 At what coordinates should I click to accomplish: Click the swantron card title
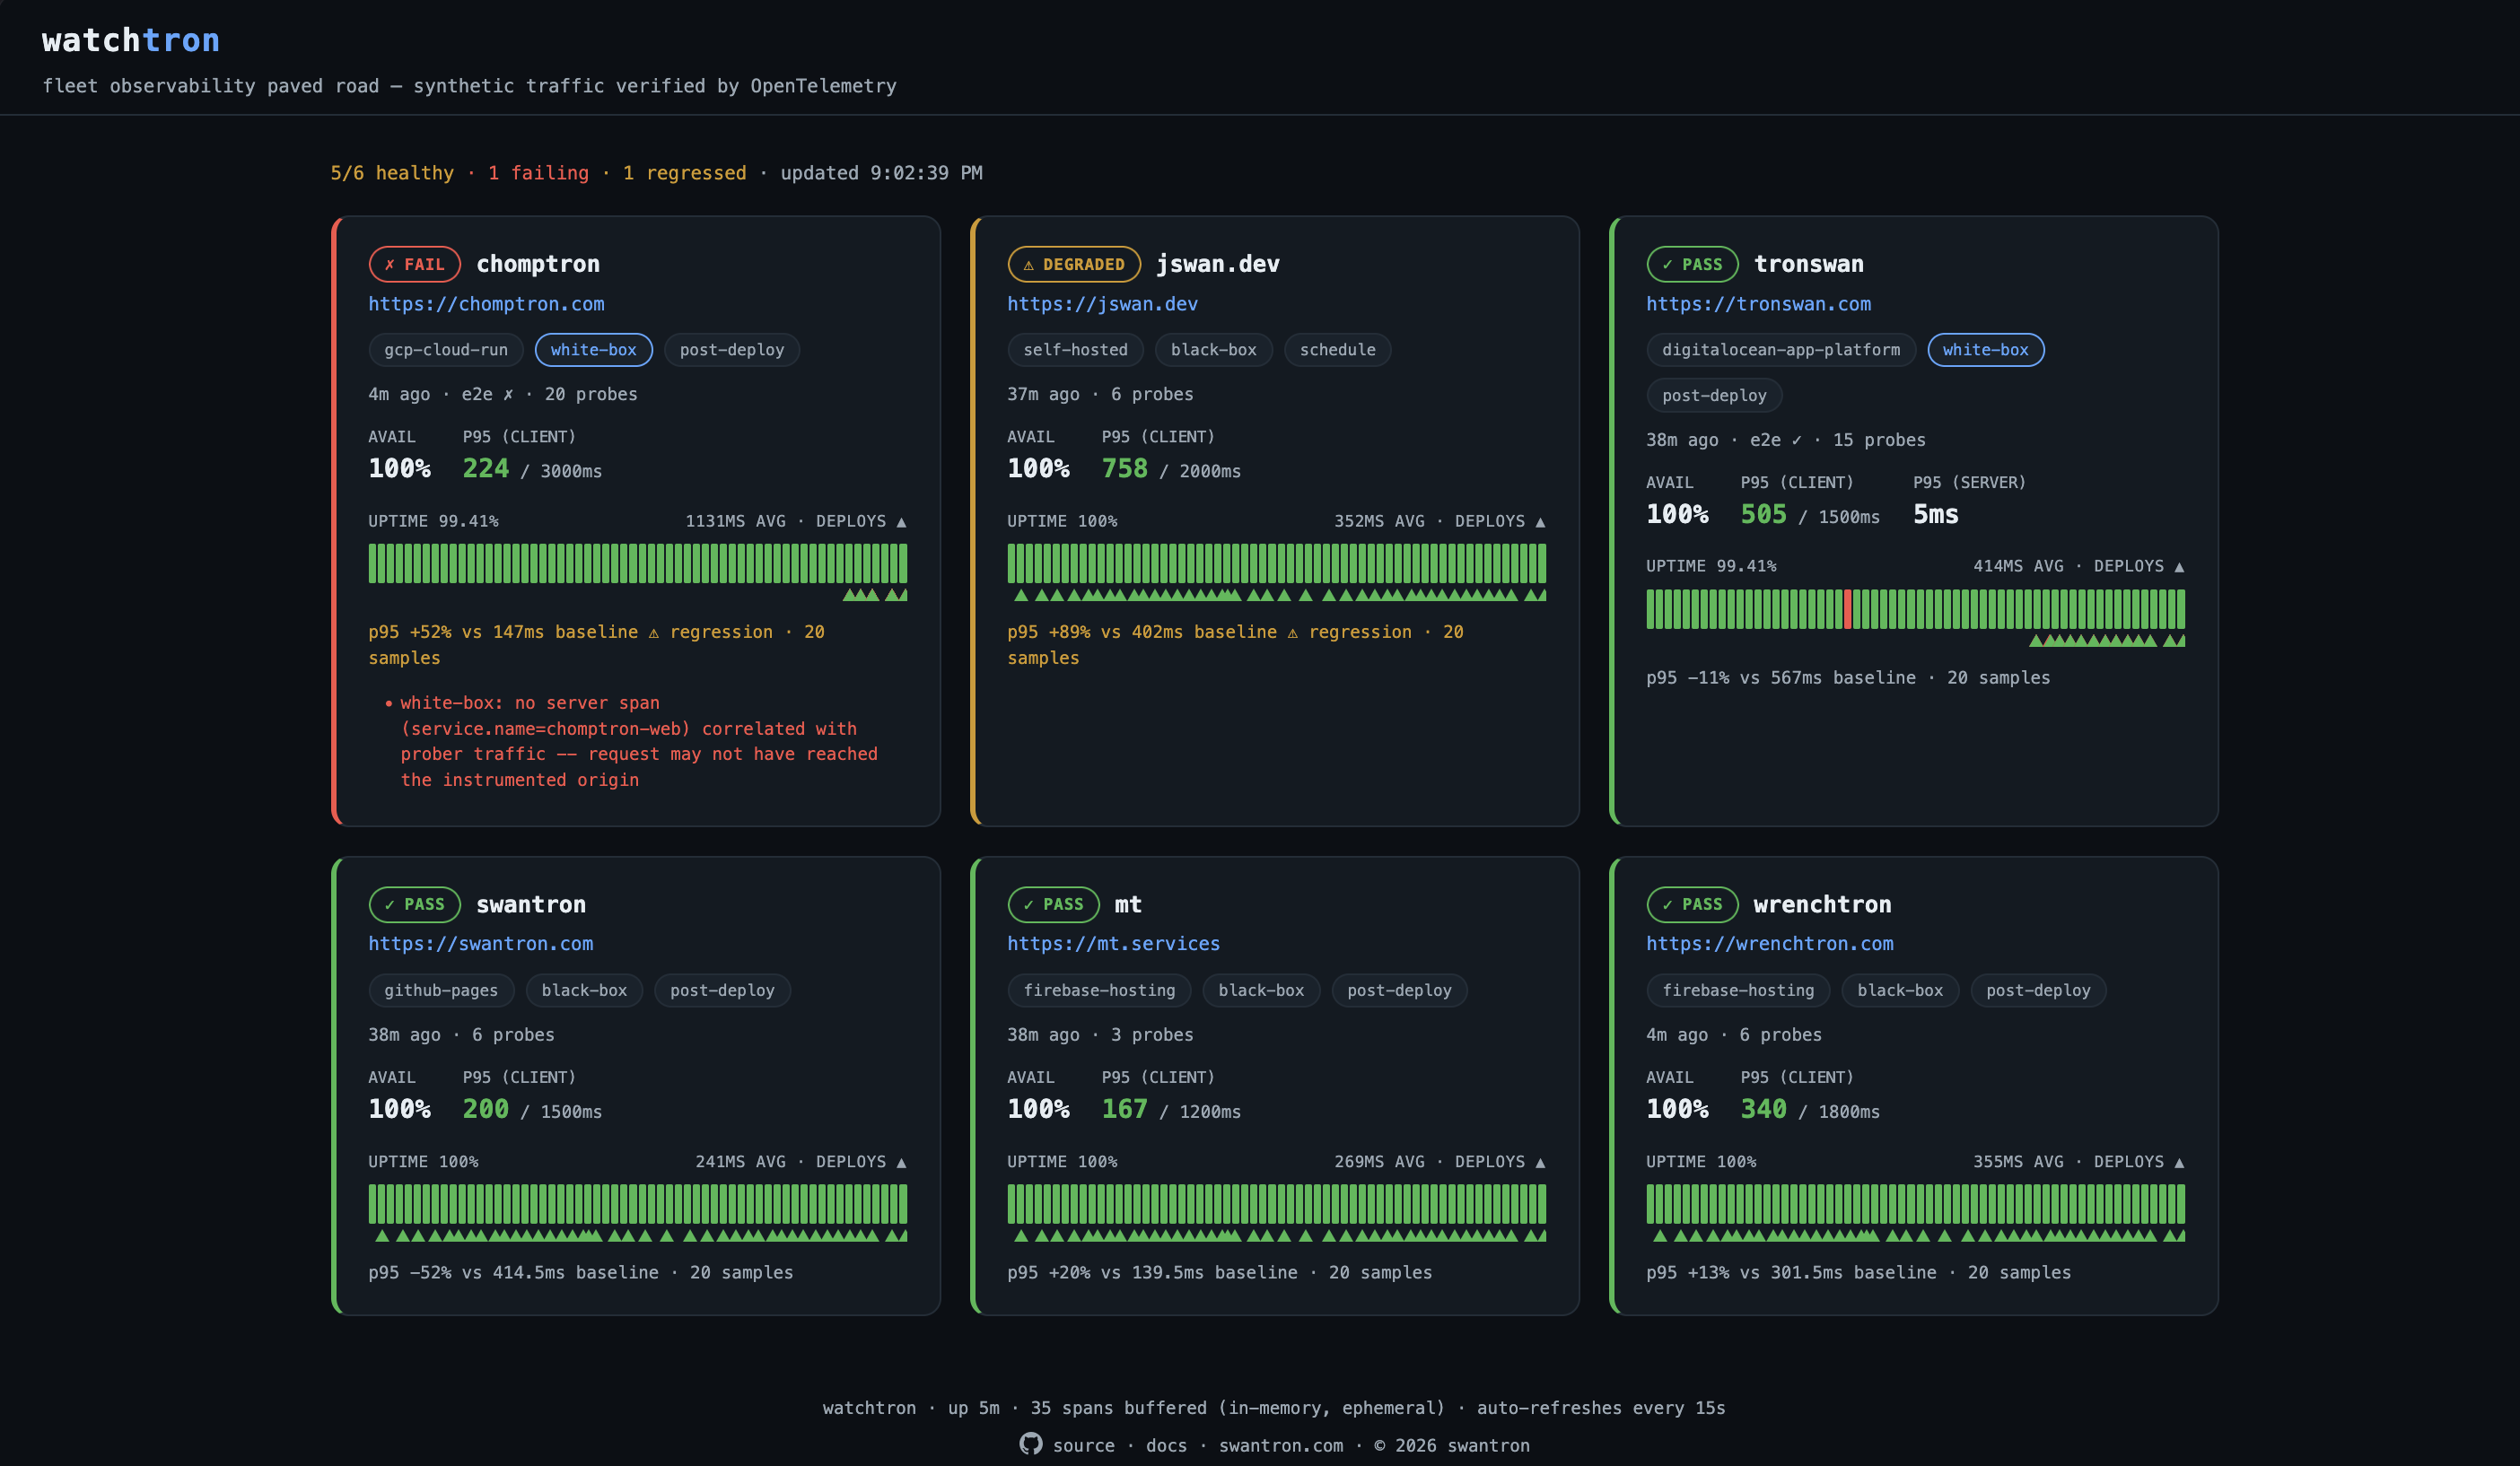click(x=531, y=904)
